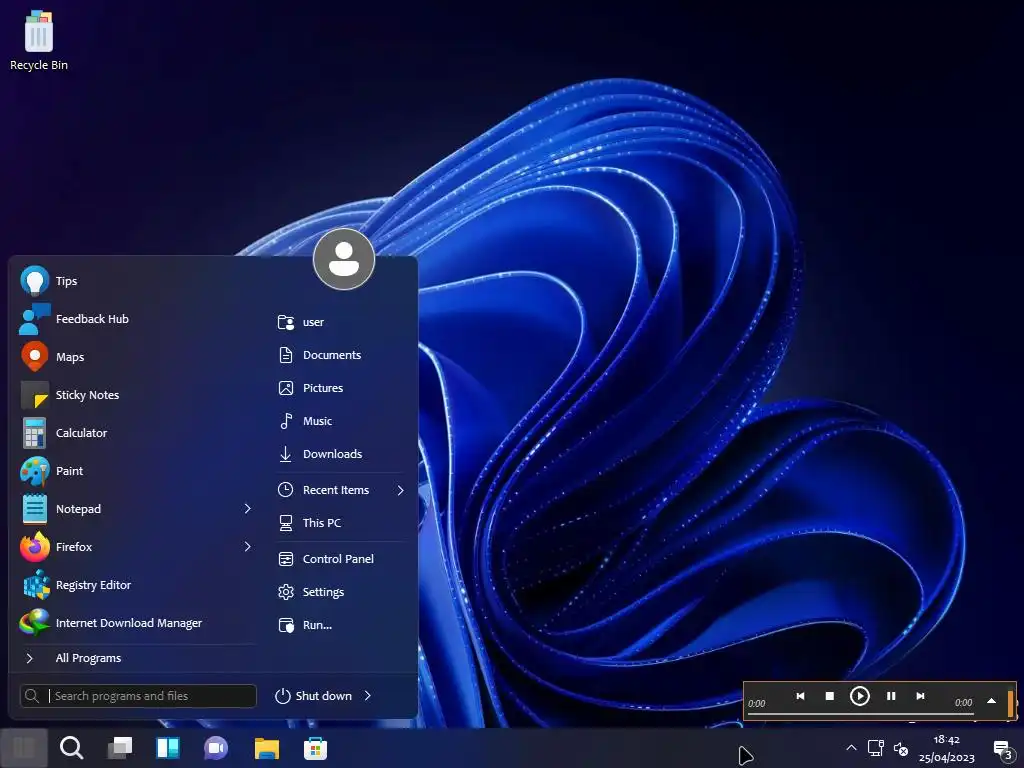Expand the Firefox jump list arrow

click(x=248, y=547)
